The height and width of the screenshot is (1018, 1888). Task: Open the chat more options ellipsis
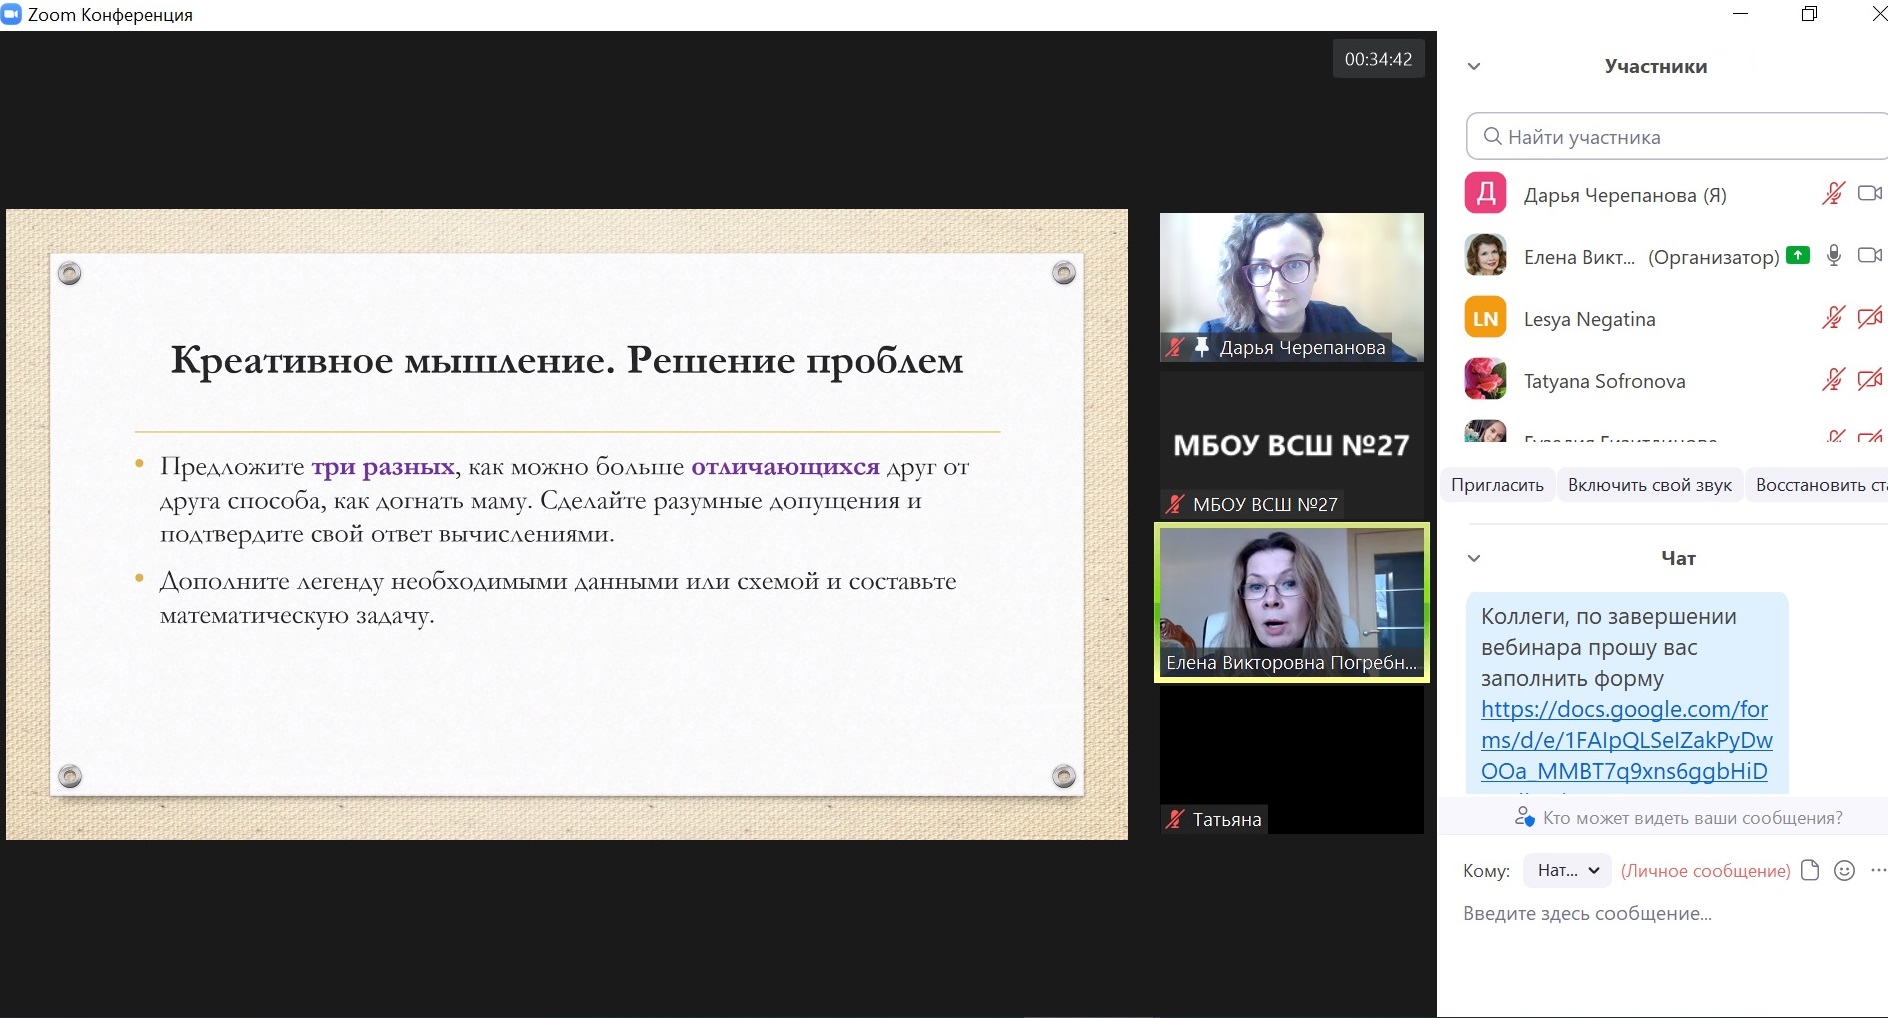[1877, 870]
